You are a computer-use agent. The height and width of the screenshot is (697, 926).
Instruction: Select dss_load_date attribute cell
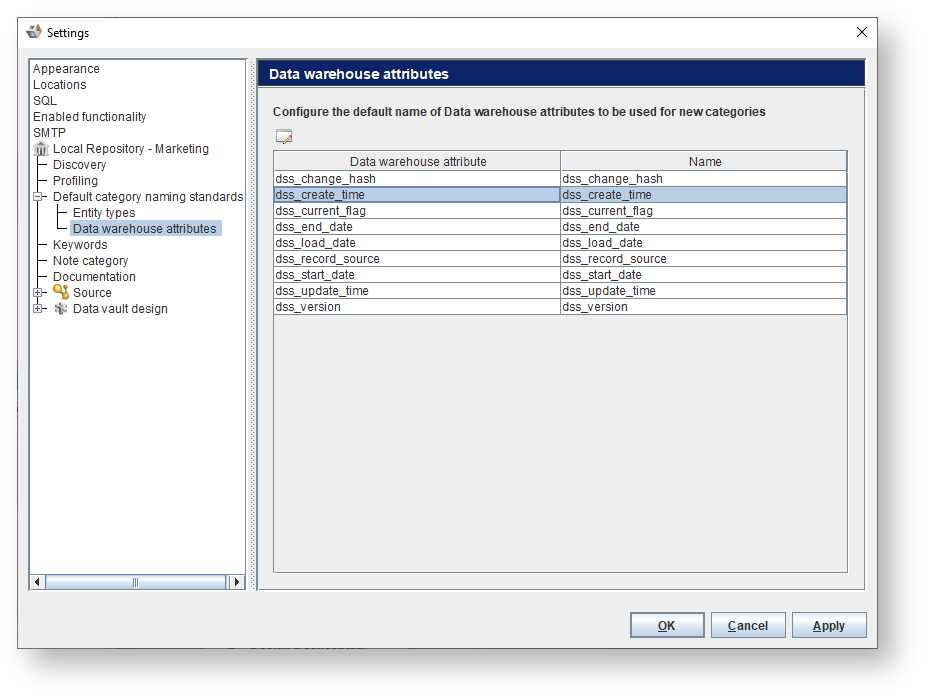pos(417,242)
